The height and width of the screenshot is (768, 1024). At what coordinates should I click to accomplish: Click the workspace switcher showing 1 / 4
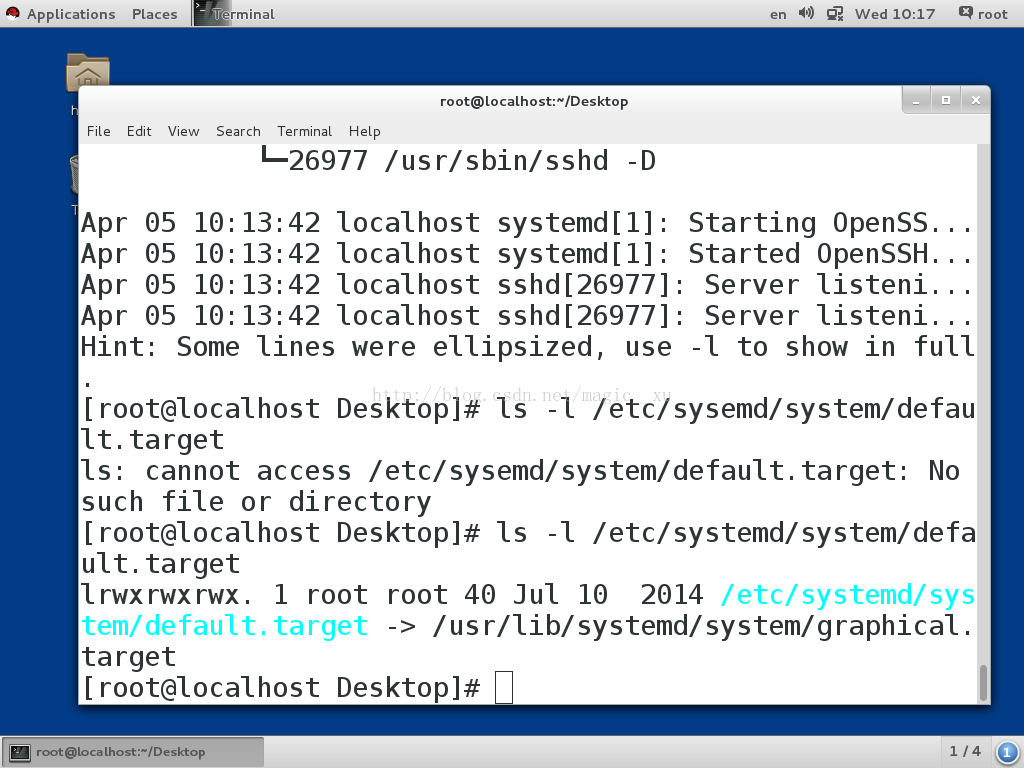965,751
